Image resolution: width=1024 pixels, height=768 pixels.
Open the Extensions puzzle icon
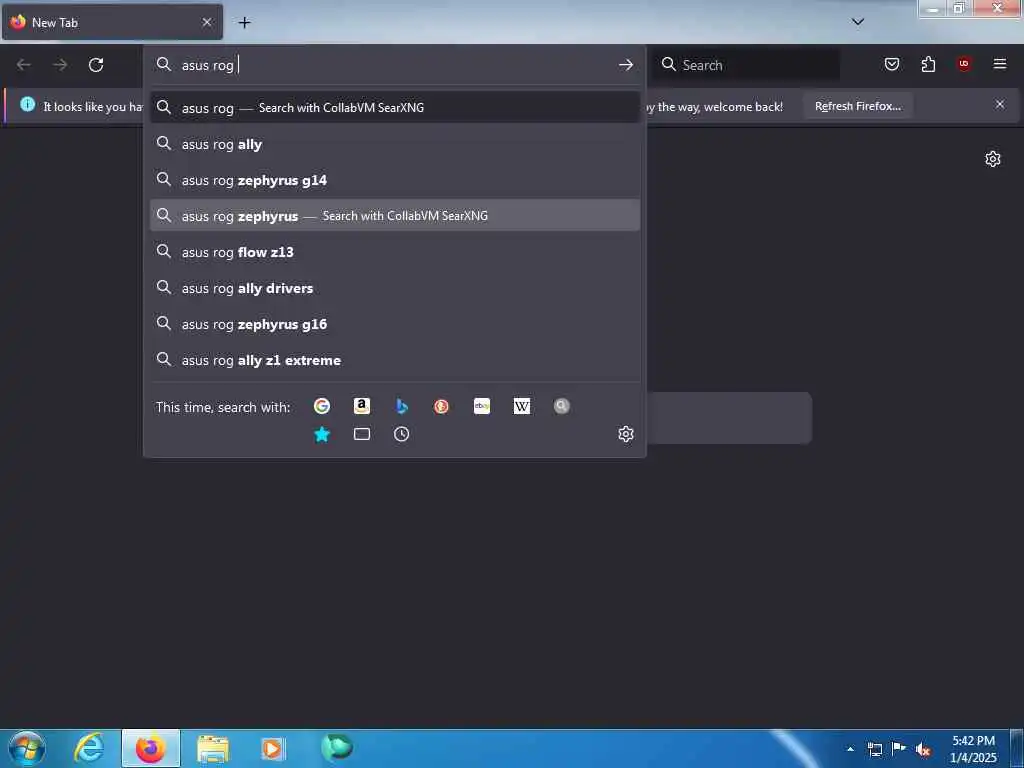[x=928, y=64]
